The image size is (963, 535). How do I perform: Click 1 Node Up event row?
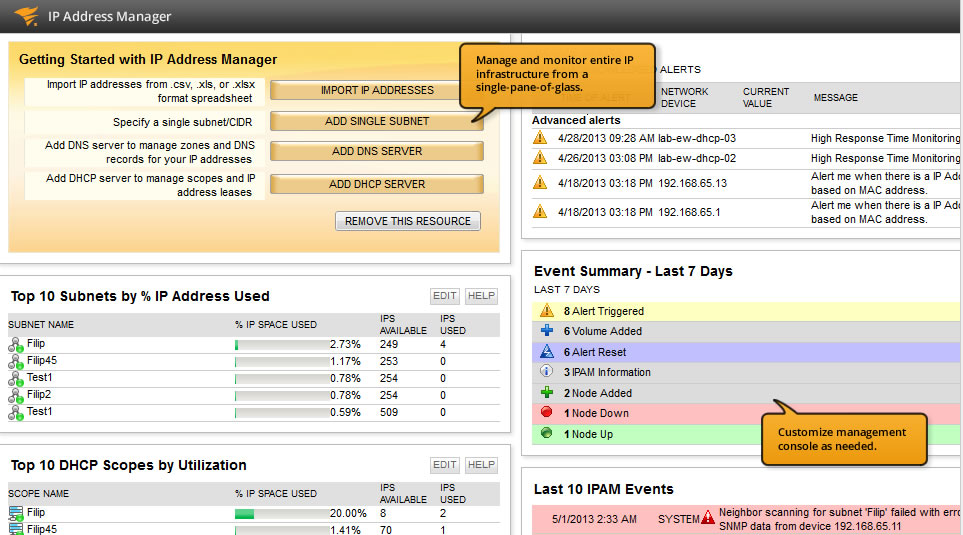point(746,434)
